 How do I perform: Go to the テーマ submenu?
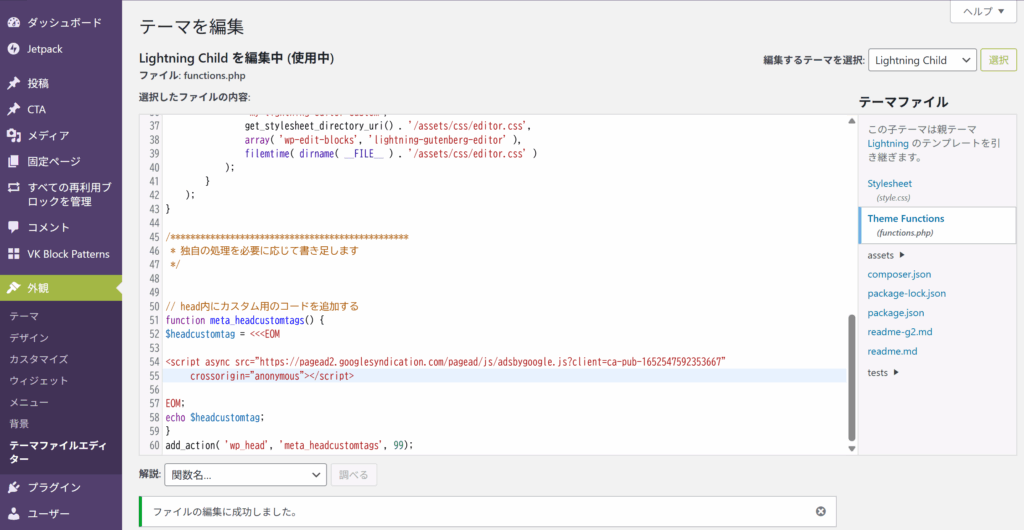coord(24,316)
